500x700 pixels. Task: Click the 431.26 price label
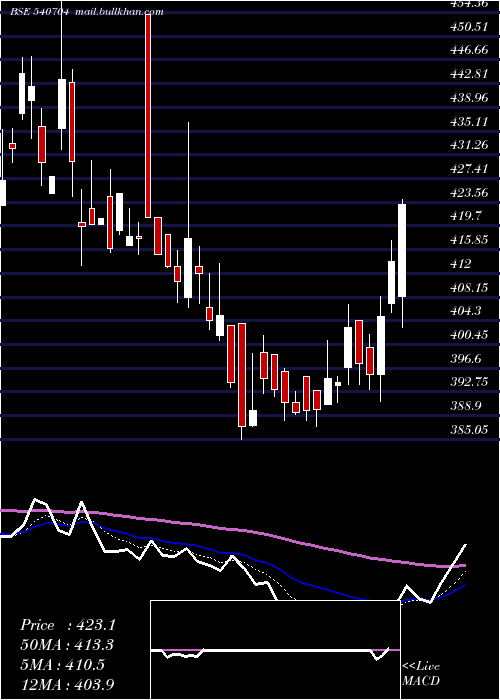pos(468,145)
